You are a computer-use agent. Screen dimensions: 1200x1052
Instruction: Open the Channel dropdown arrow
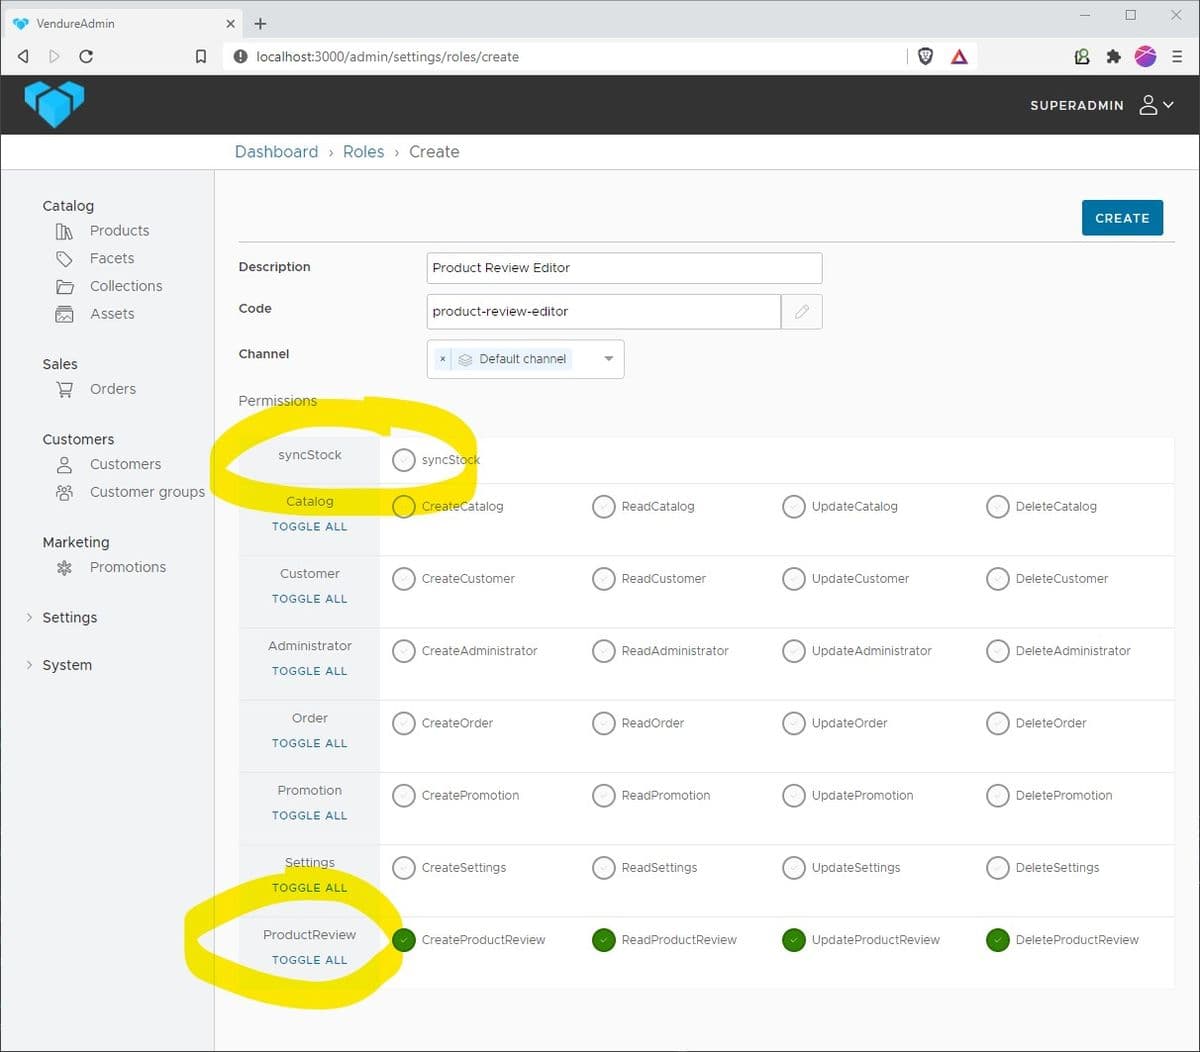pos(608,359)
